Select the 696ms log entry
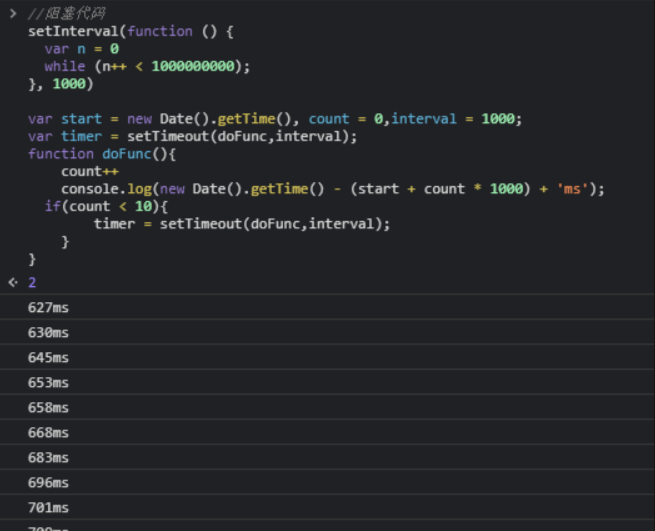This screenshot has height=531, width=655. tap(328, 483)
